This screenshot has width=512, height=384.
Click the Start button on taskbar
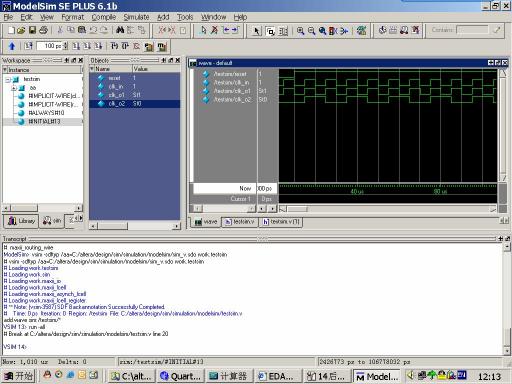19,376
